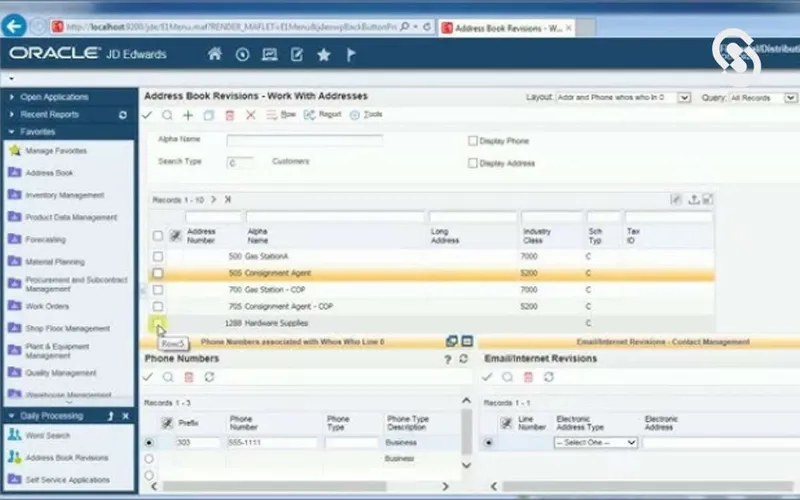
Task: Open the Report menu
Action: point(322,114)
